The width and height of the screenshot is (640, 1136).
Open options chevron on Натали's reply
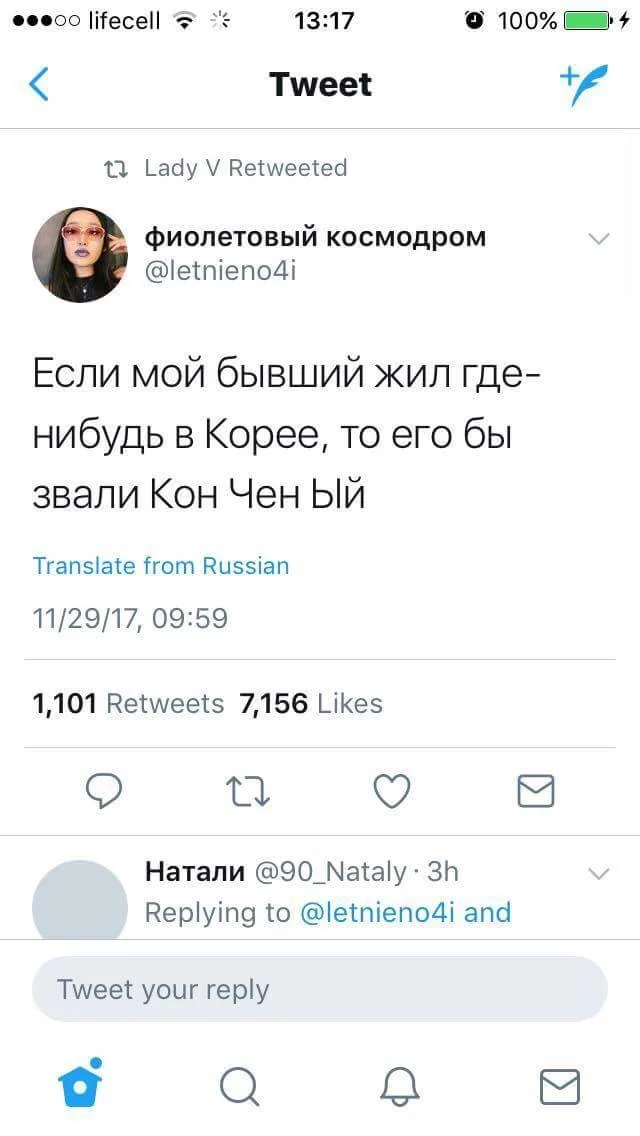tap(598, 873)
